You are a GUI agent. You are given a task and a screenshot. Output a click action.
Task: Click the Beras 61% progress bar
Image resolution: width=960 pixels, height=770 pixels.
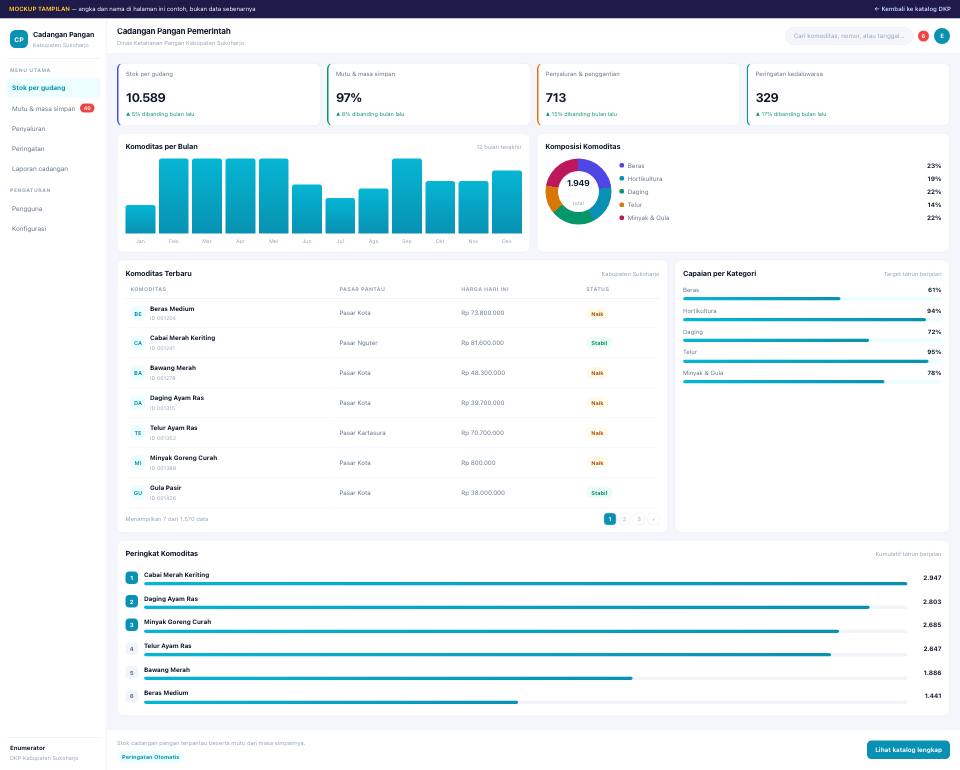point(812,299)
